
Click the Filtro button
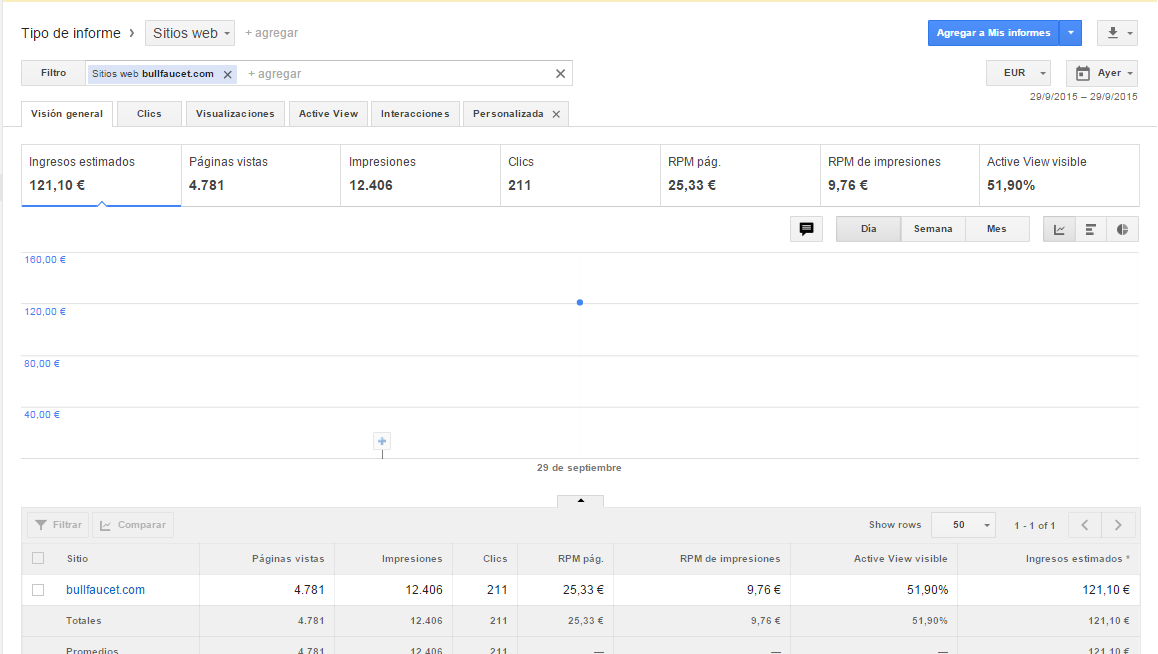click(53, 73)
